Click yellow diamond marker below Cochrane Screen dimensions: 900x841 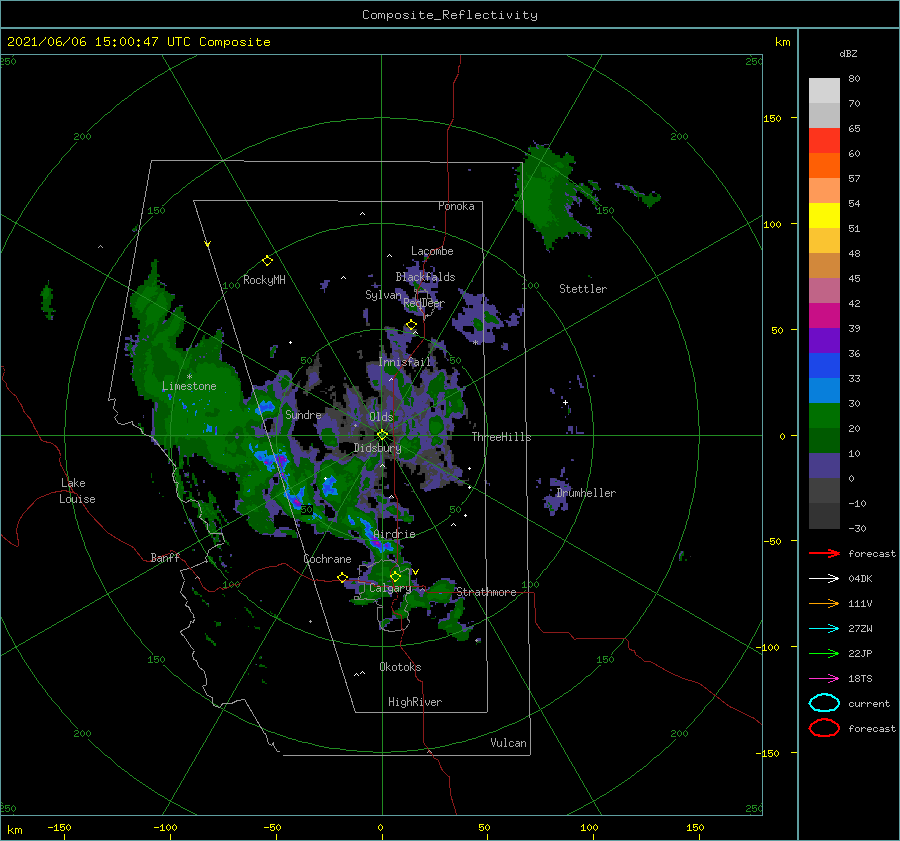(342, 577)
